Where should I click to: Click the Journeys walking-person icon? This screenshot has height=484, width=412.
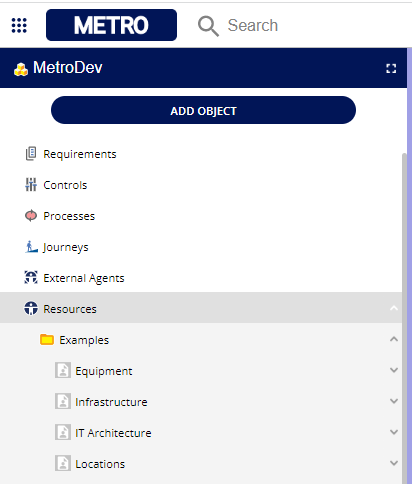pos(31,247)
